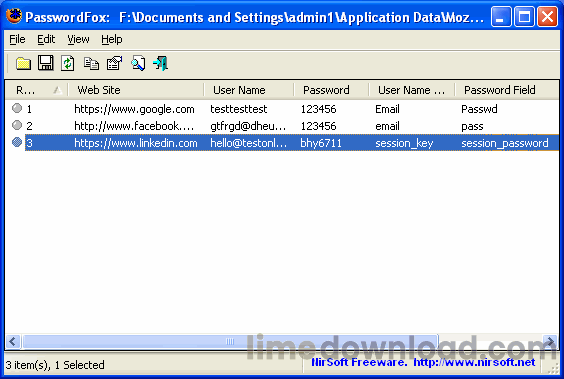Open the nirsoft.net link in status bar
564x379 pixels.
[474, 362]
